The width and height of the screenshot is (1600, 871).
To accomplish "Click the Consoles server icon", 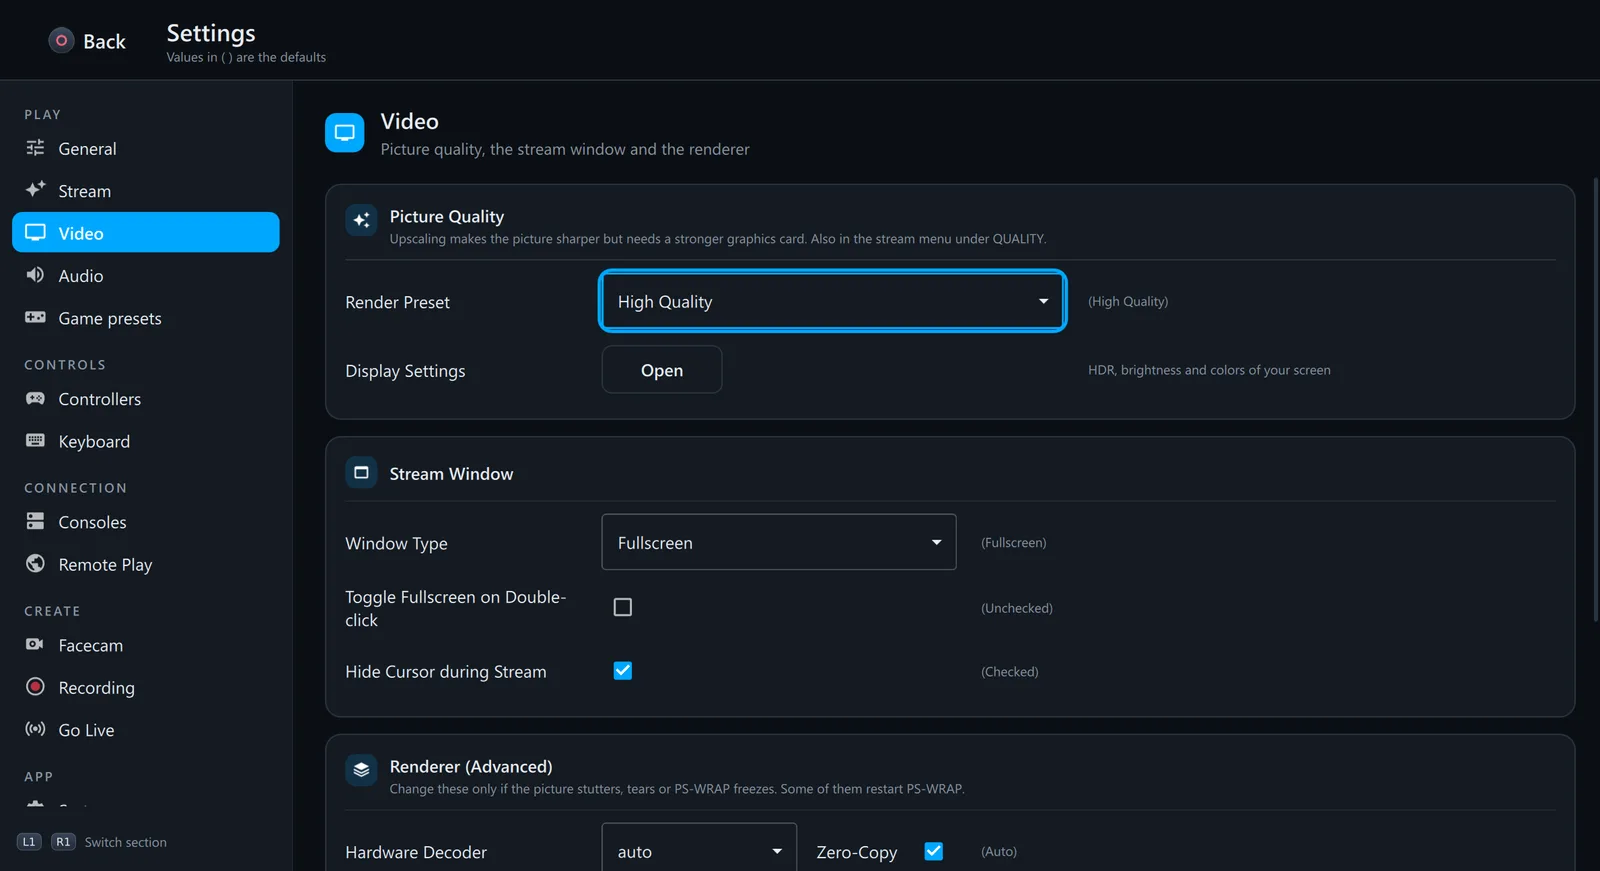I will (x=35, y=522).
